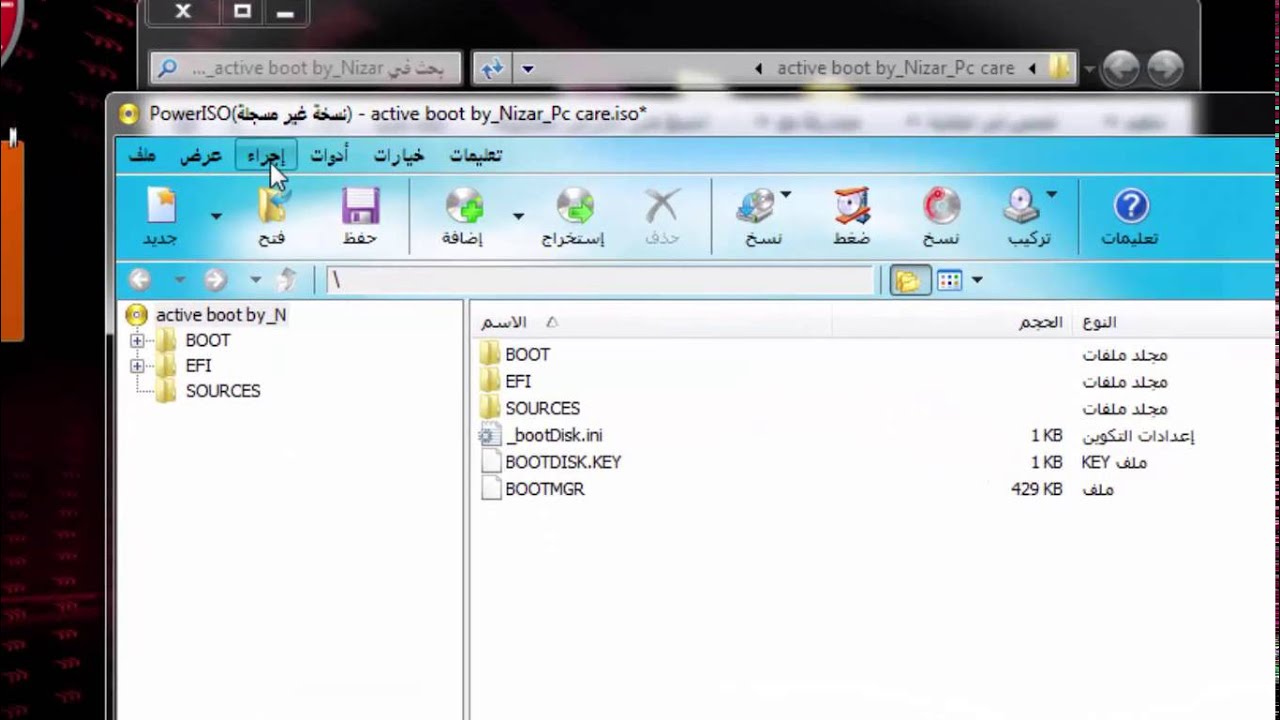Click the Delete (حذف) X icon
This screenshot has width=1280, height=720.
click(x=661, y=206)
